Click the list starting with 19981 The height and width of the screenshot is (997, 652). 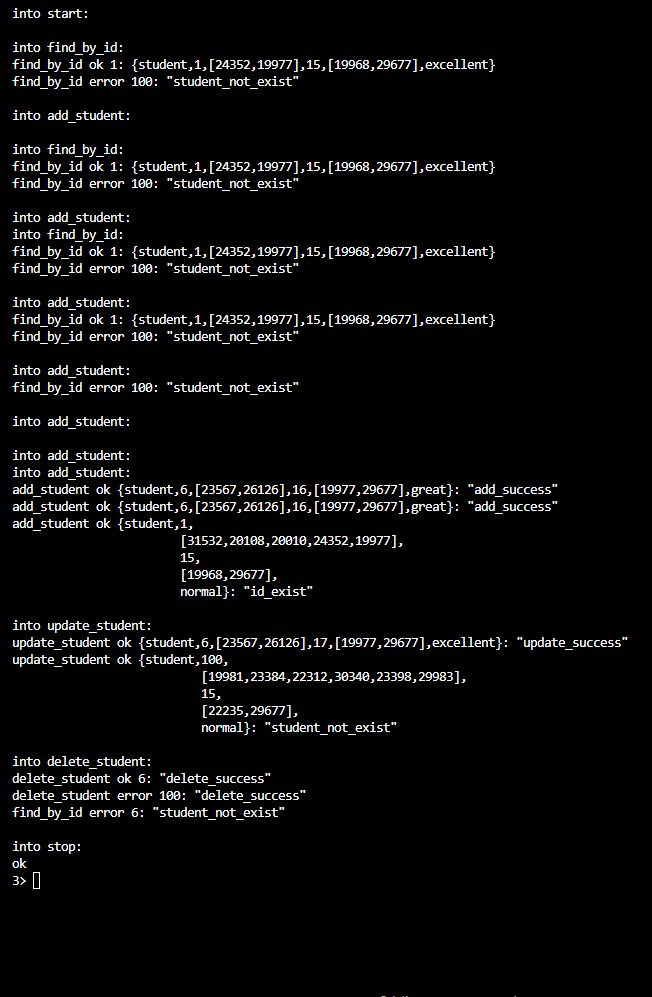click(333, 676)
